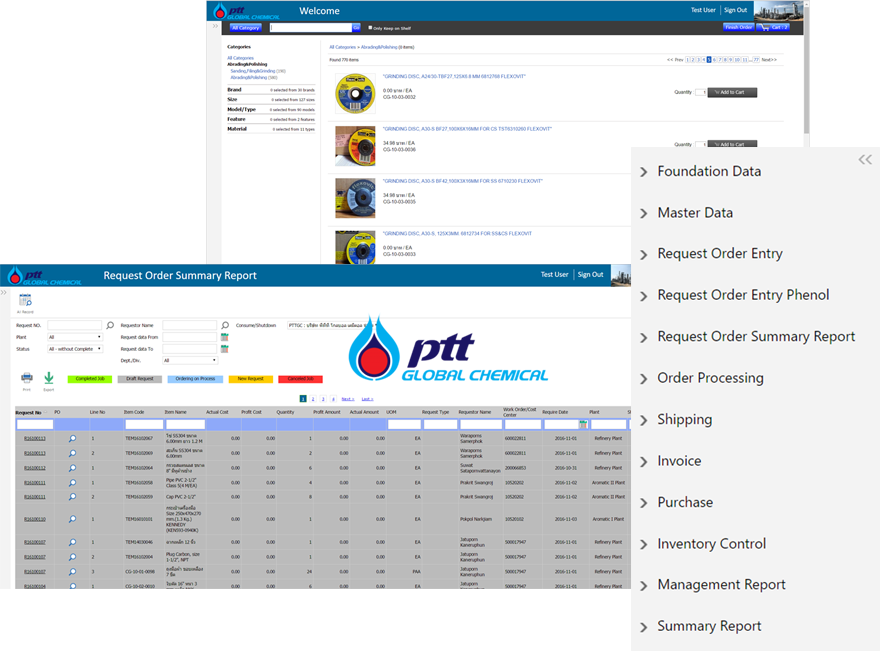
Task: Click the expand arrows at the Welcome window's left edge
Action: (x=214, y=26)
